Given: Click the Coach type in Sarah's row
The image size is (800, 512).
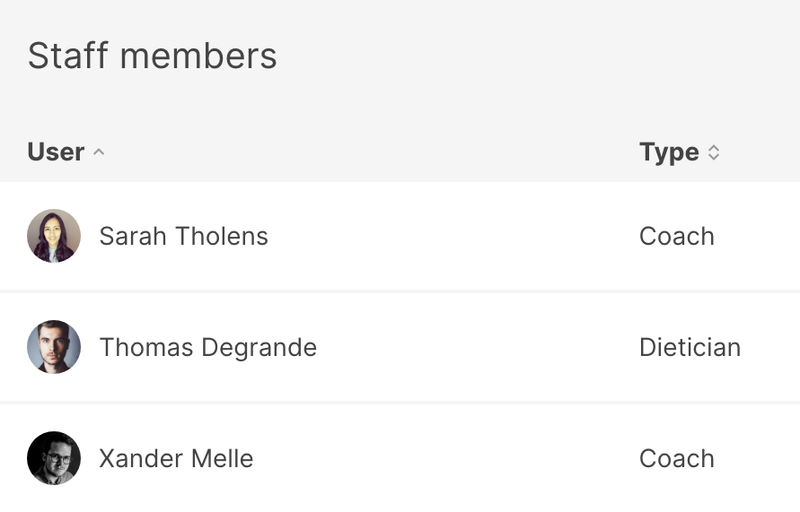Looking at the screenshot, I should [677, 236].
